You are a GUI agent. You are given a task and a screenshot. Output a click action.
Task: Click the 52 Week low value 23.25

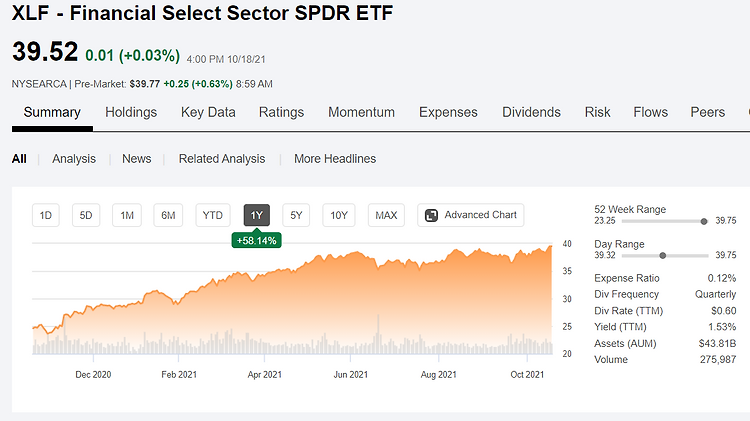tap(605, 221)
